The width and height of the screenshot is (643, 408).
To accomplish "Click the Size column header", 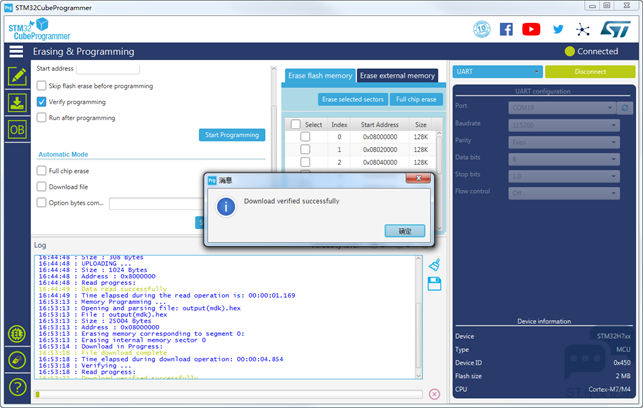I will [421, 125].
